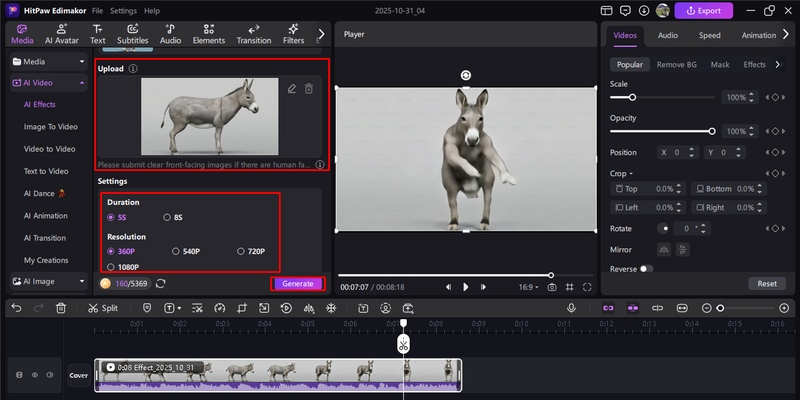Enter fullscreen preview in the player
This screenshot has width=800, height=400.
point(587,287)
